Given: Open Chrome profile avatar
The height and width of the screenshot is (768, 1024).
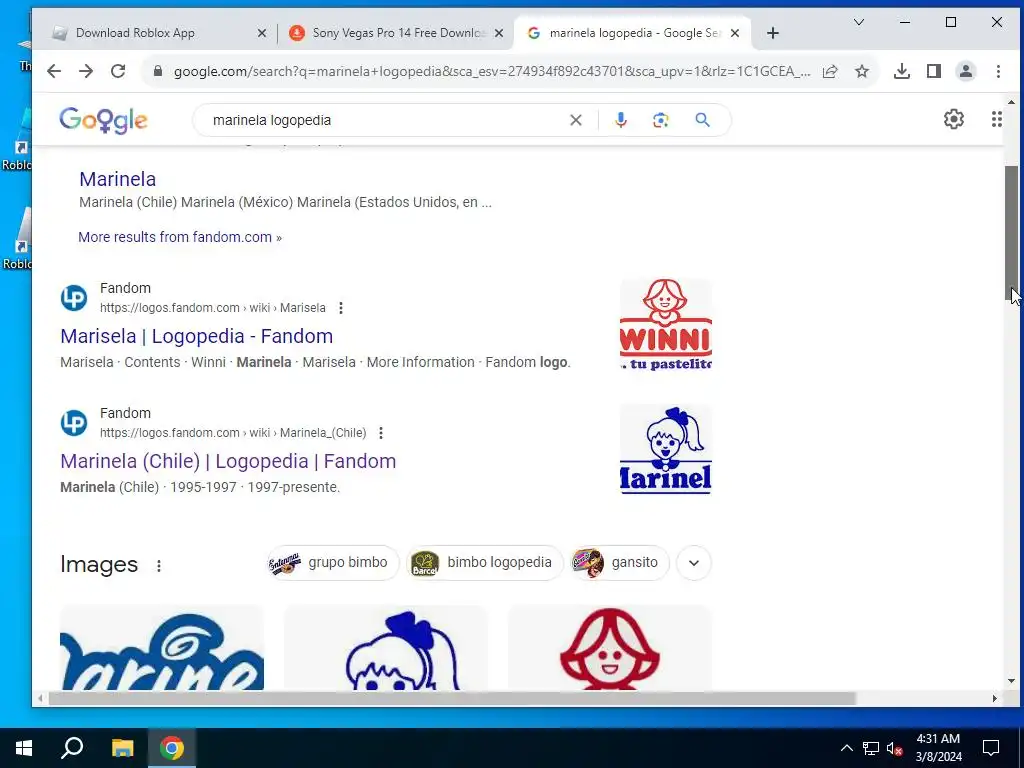Looking at the screenshot, I should (x=966, y=71).
